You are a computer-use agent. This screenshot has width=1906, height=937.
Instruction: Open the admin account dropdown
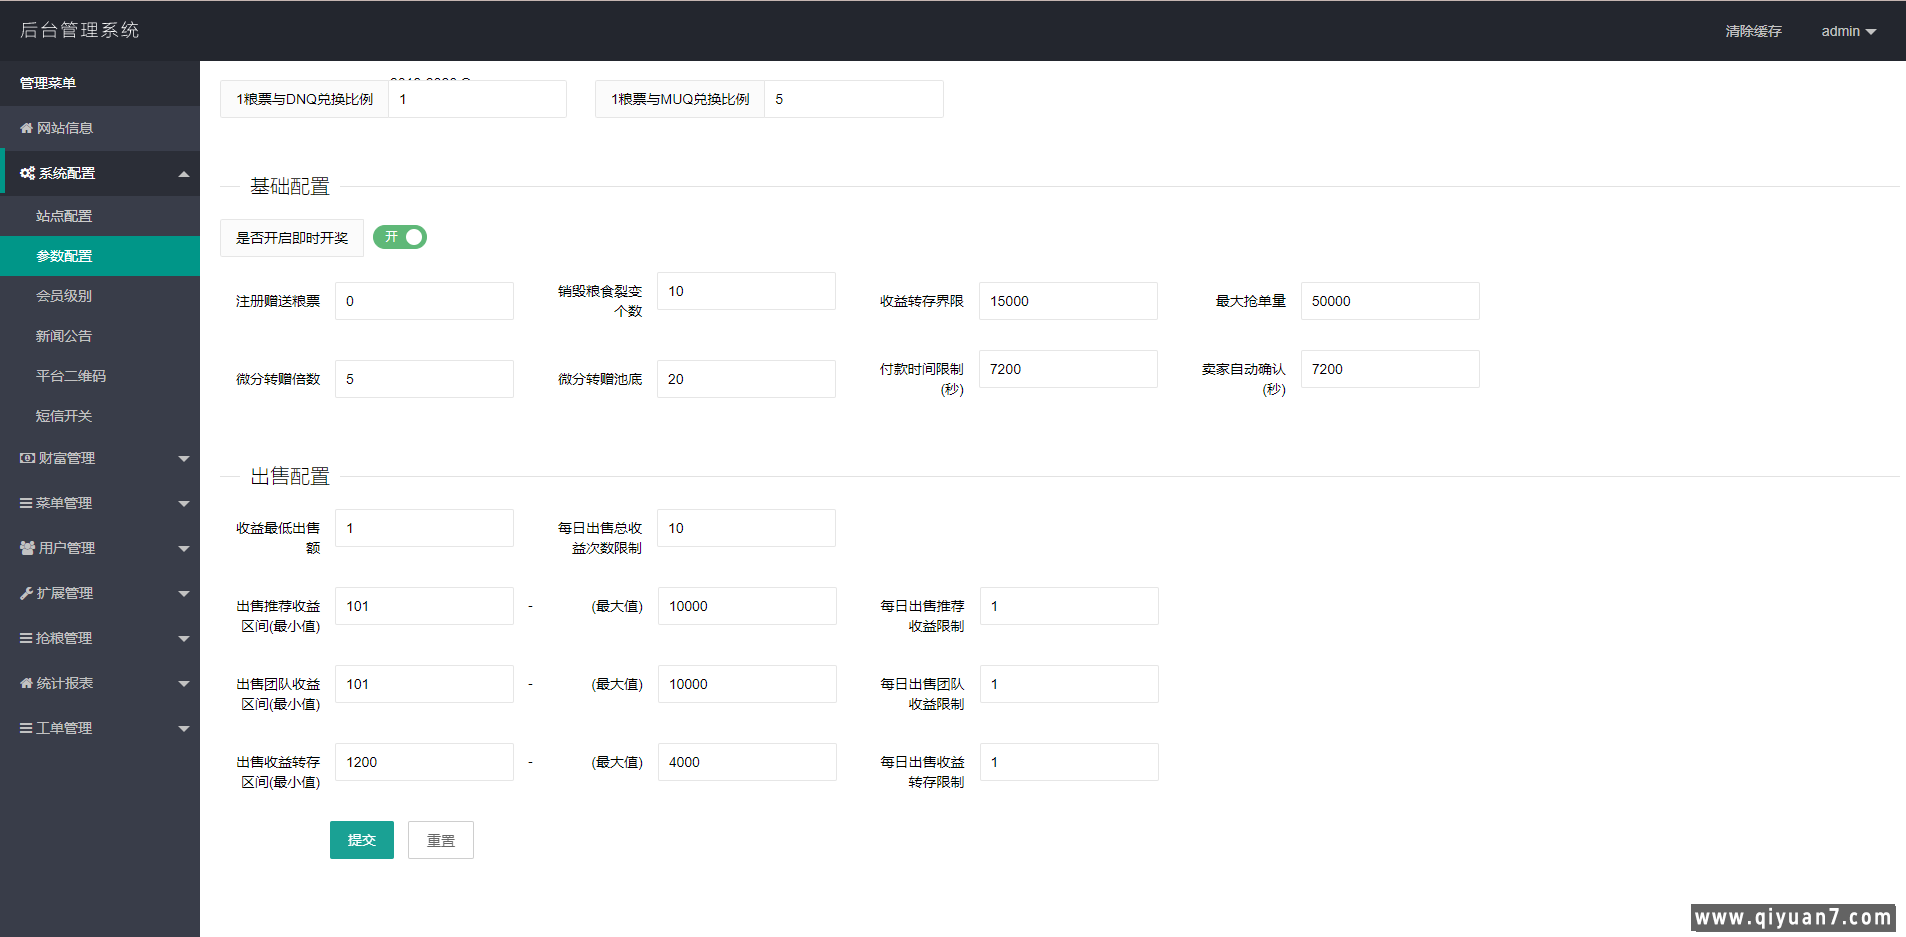(x=1847, y=31)
